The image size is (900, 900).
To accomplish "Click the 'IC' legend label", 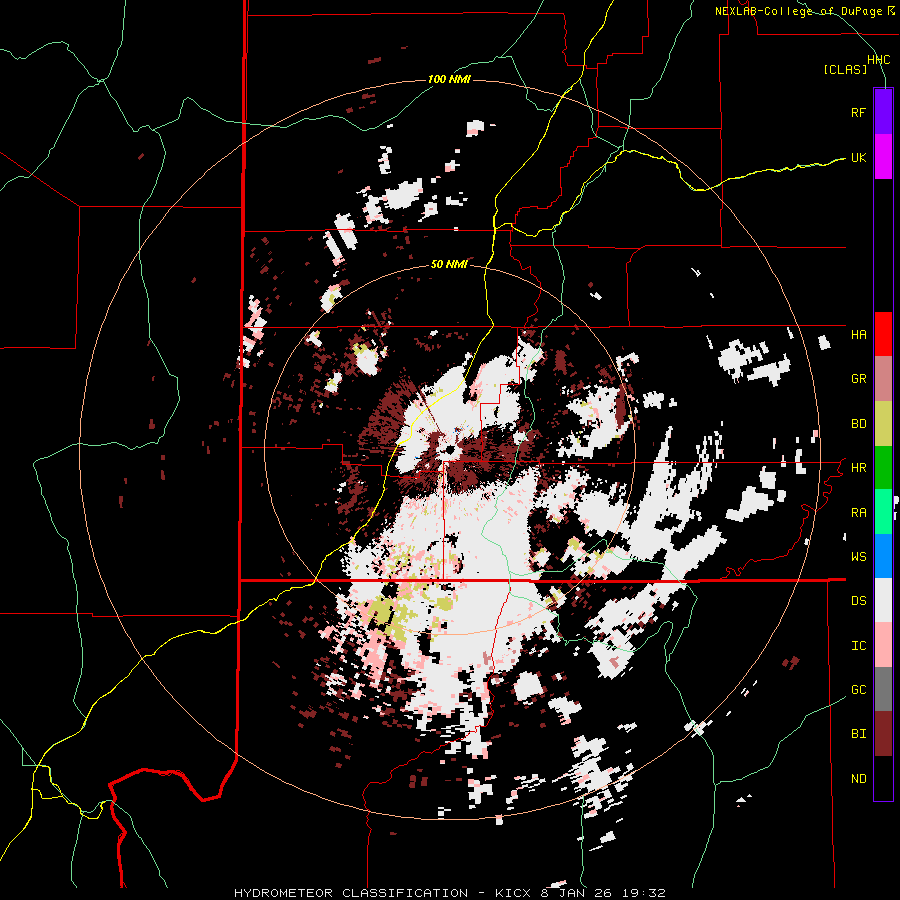I will click(858, 646).
